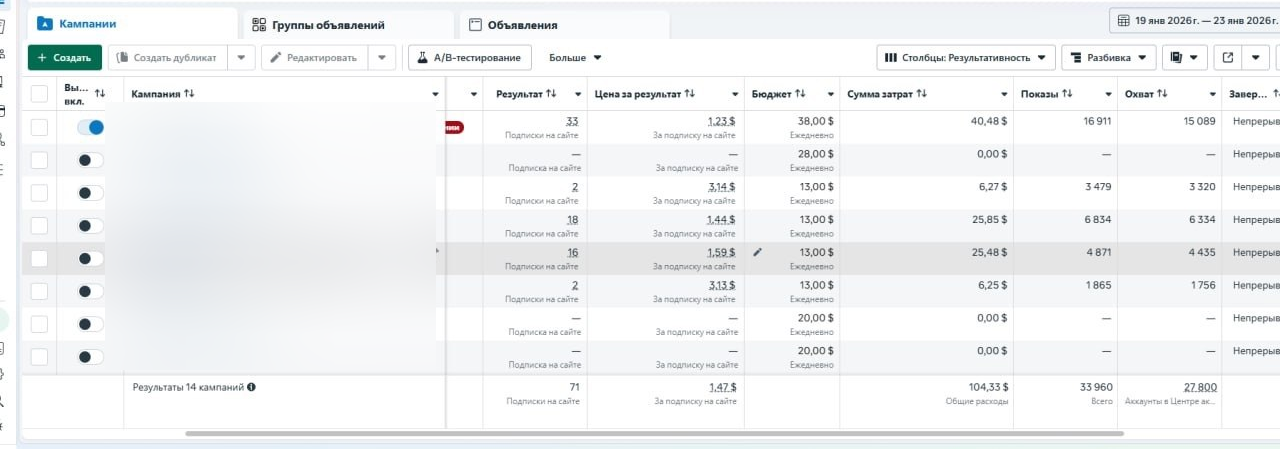The height and width of the screenshot is (449, 1280).
Task: Sort by Цена за результат arrows
Action: coord(690,94)
